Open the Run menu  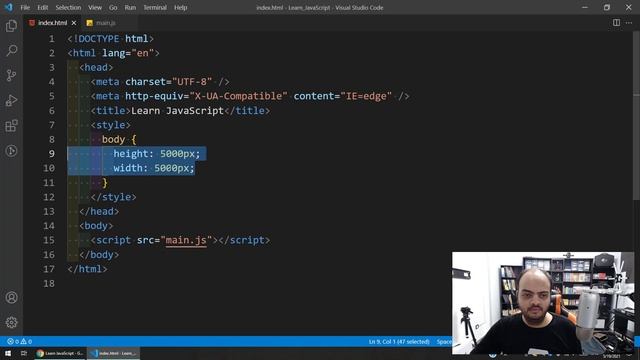click(x=130, y=7)
